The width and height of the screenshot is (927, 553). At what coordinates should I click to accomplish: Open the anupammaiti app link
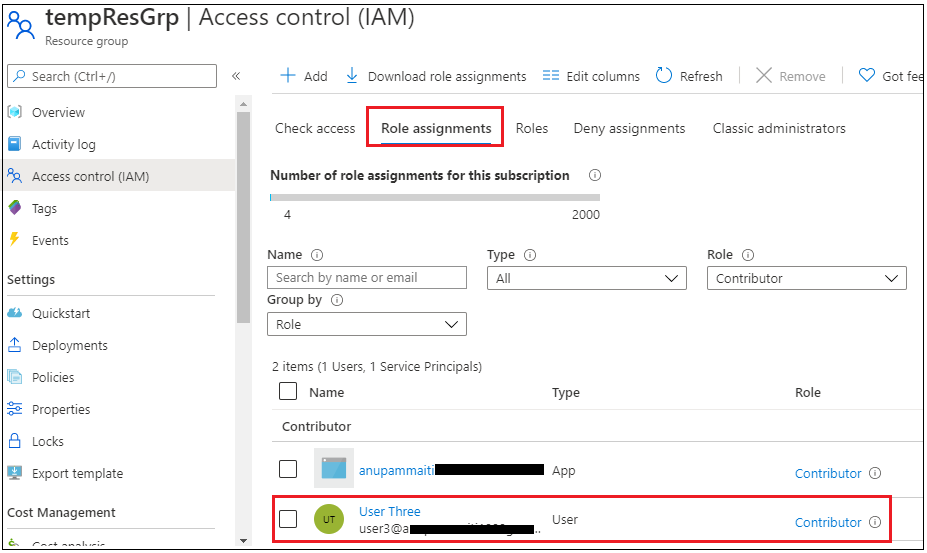(397, 470)
